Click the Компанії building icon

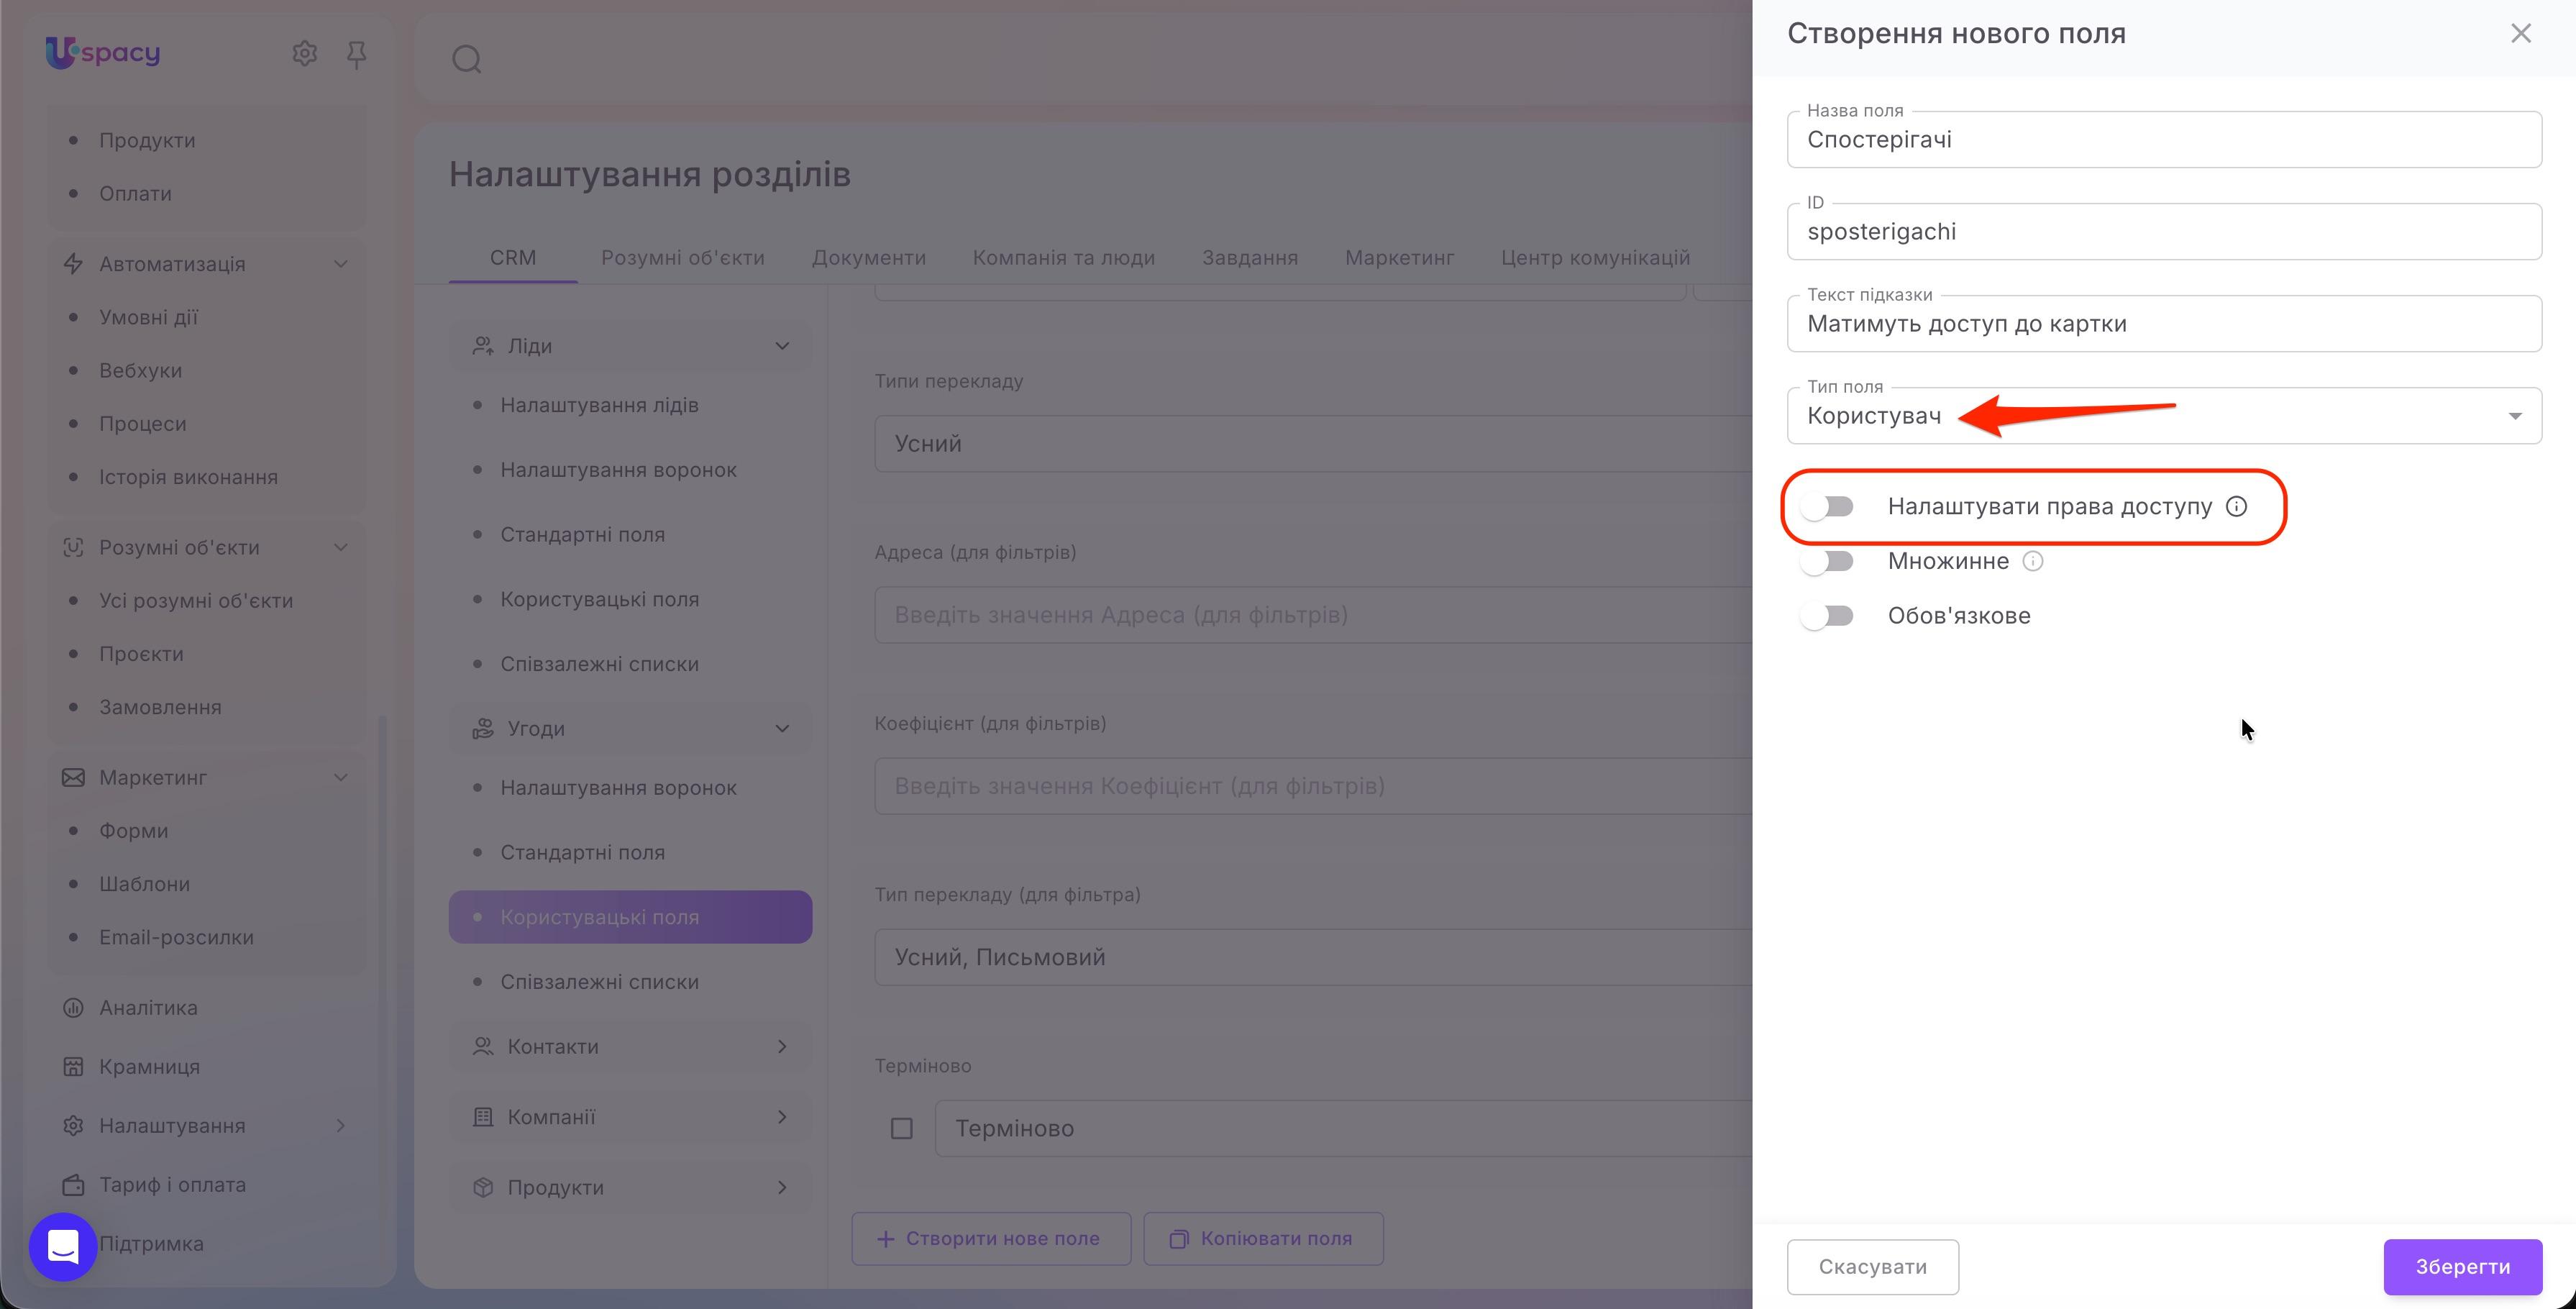pos(483,1117)
